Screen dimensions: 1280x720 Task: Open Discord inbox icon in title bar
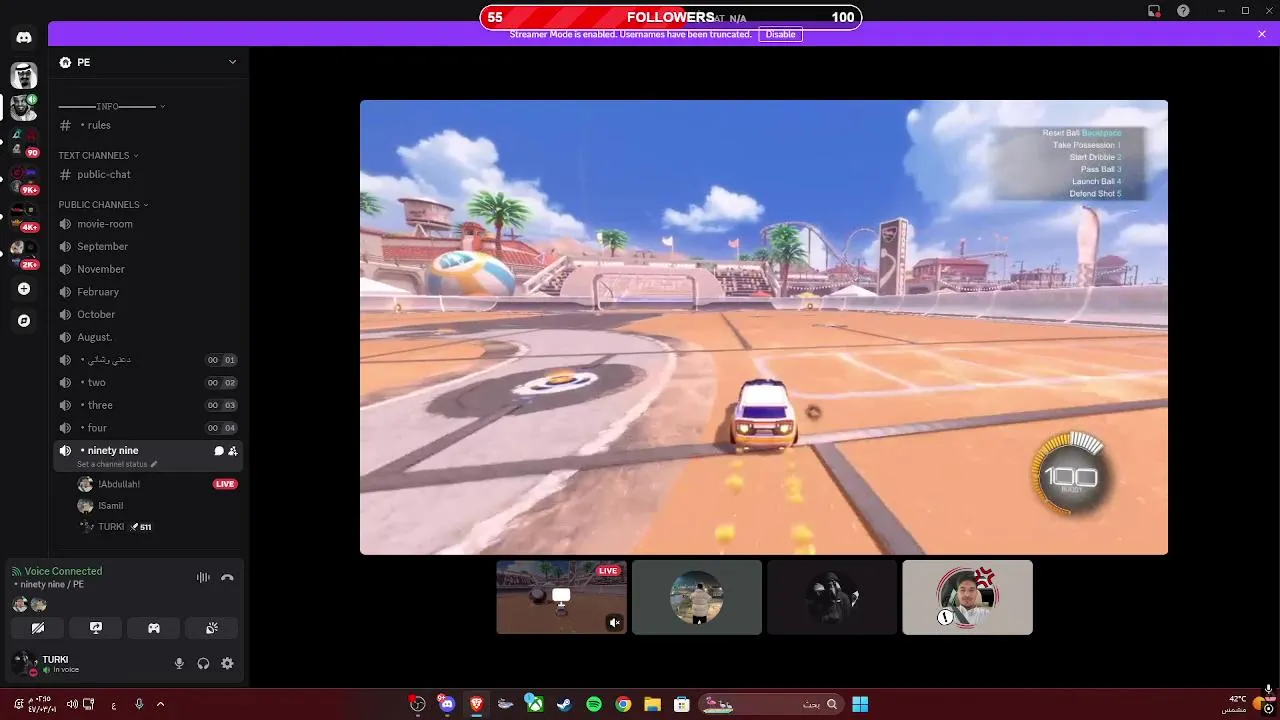[1154, 11]
